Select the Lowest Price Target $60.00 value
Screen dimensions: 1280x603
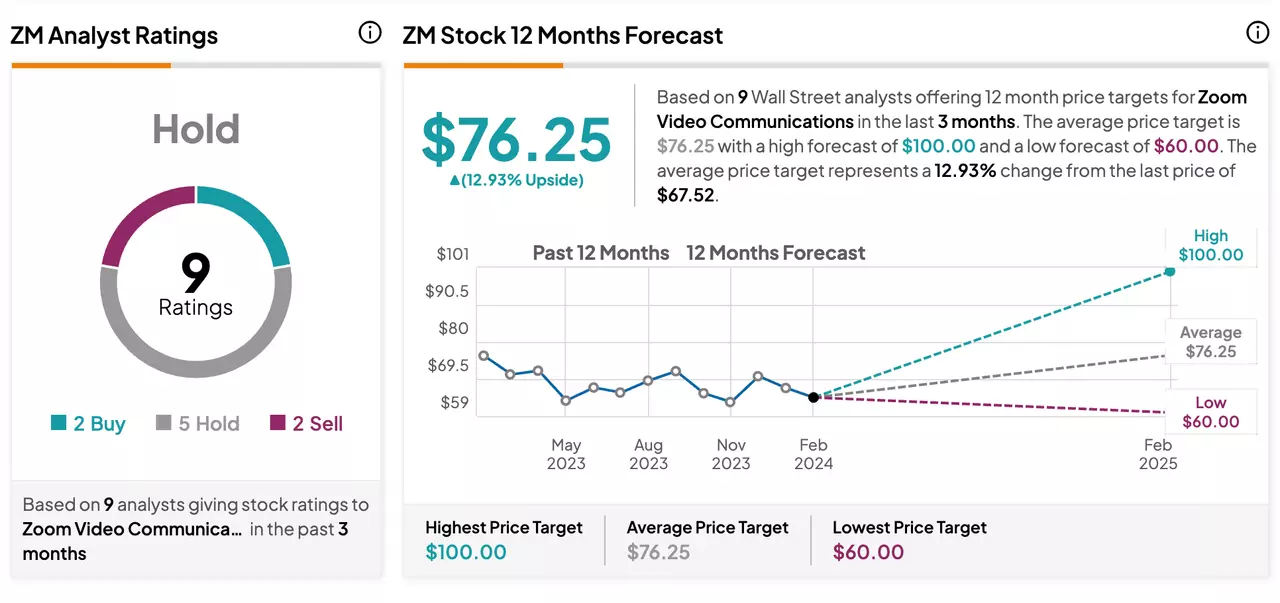[x=868, y=552]
